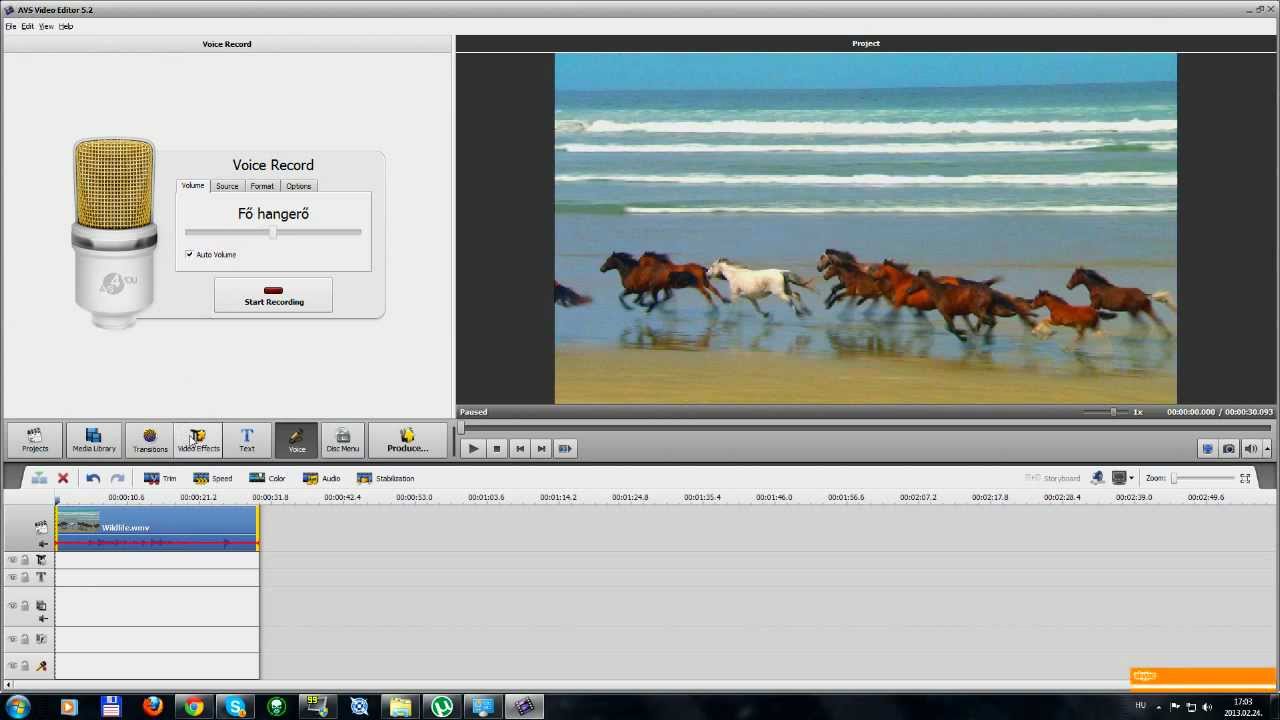
Task: Go to previous frame
Action: [x=519, y=449]
